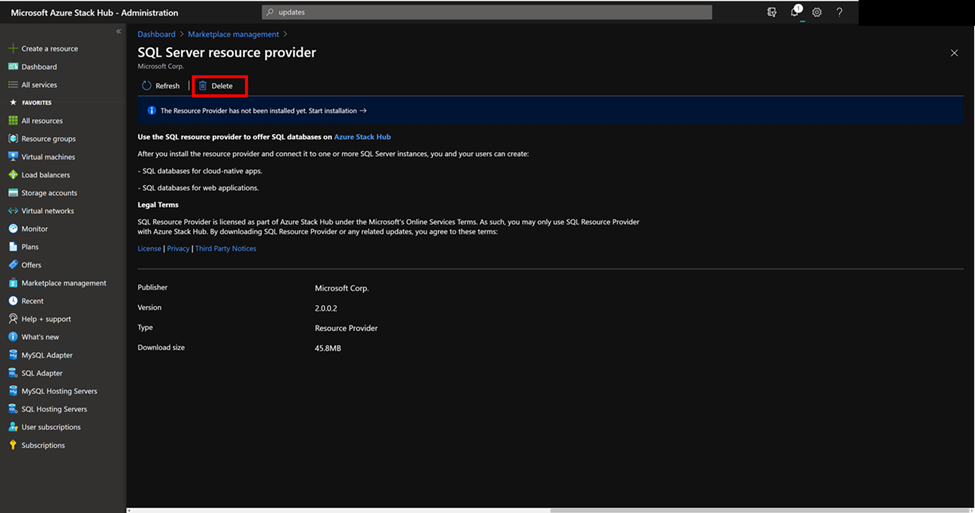Viewport: 975px width, 513px height.
Task: Click the search box containing updates
Action: point(487,12)
